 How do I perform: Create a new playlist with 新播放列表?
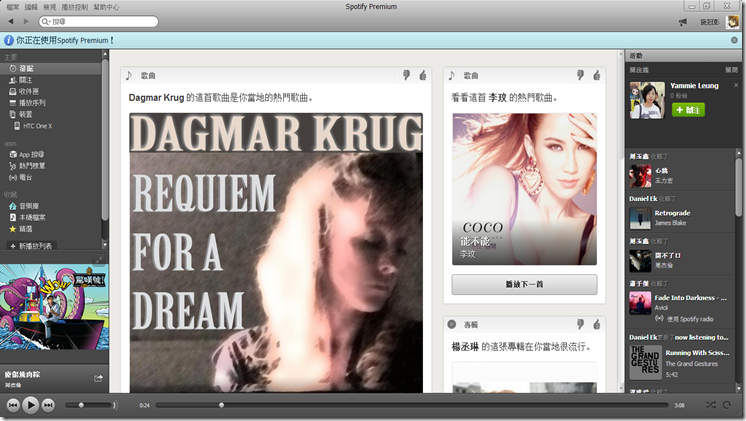pyautogui.click(x=31, y=246)
